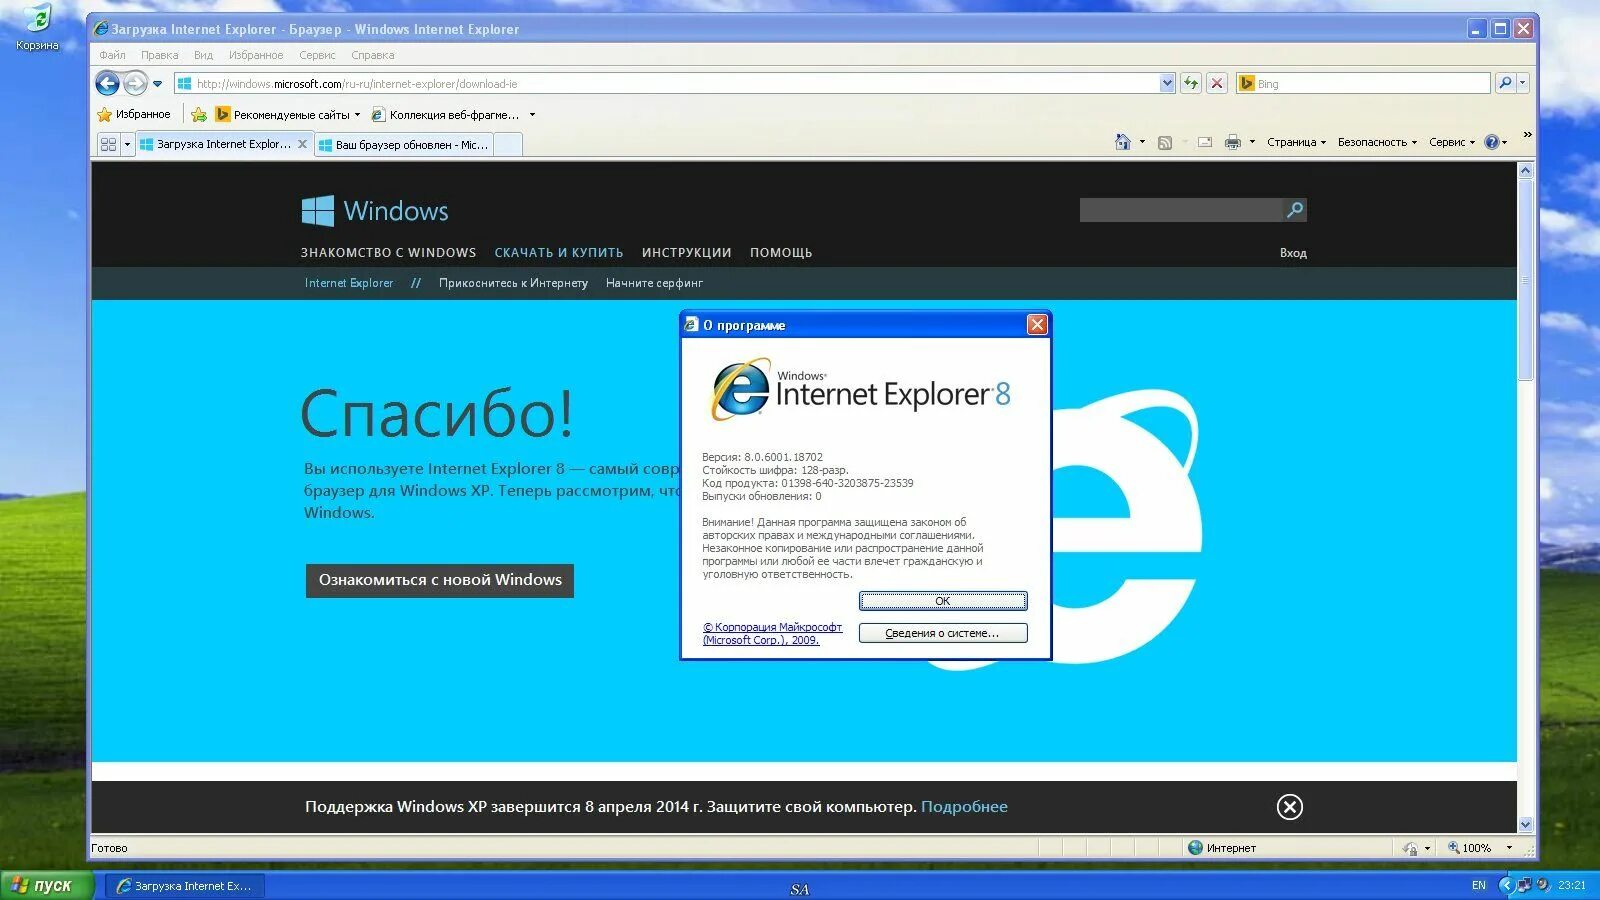Image resolution: width=1600 pixels, height=900 pixels.
Task: Open Quick Tabs thumbnail view
Action: tap(109, 144)
